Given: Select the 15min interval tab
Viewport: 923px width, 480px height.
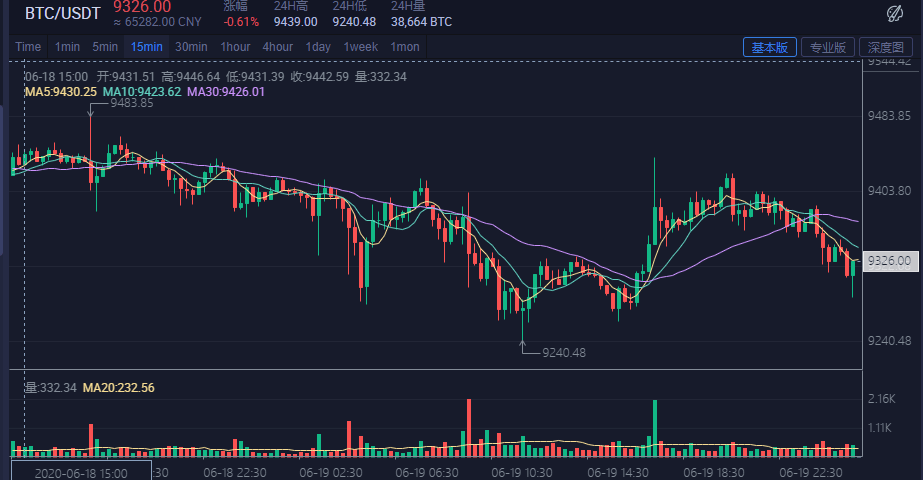Looking at the screenshot, I should (147, 47).
